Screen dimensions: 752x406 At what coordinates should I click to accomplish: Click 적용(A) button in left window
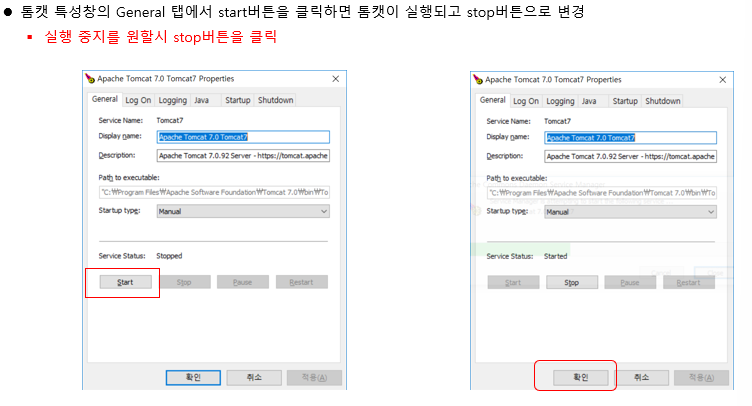[315, 378]
